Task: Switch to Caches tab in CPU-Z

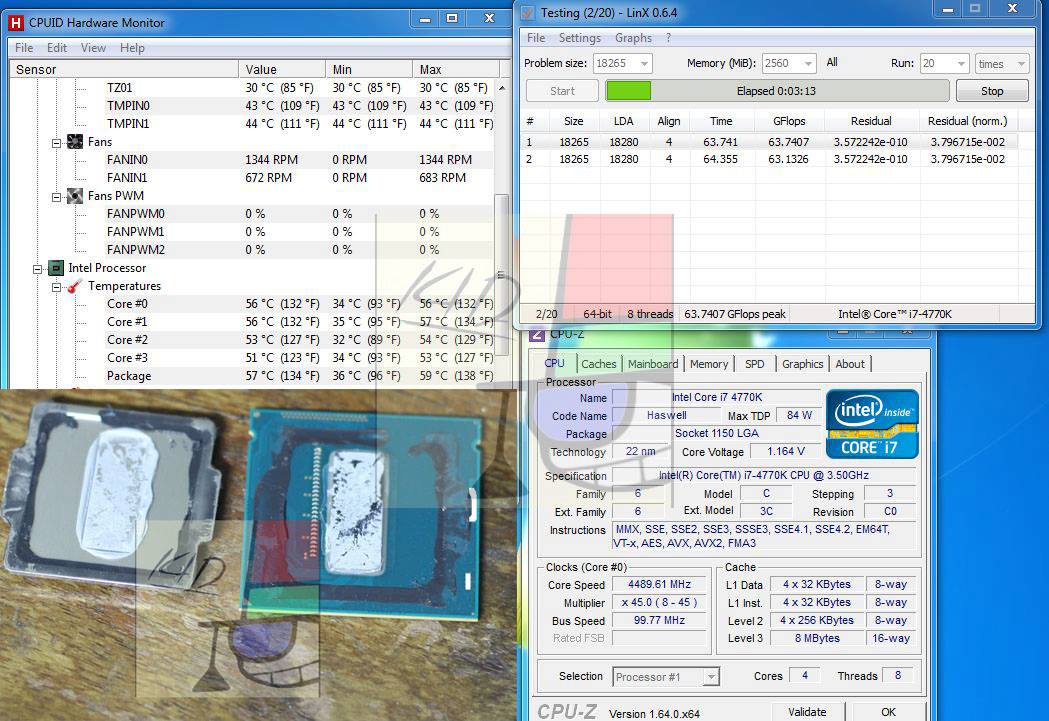Action: coord(598,364)
